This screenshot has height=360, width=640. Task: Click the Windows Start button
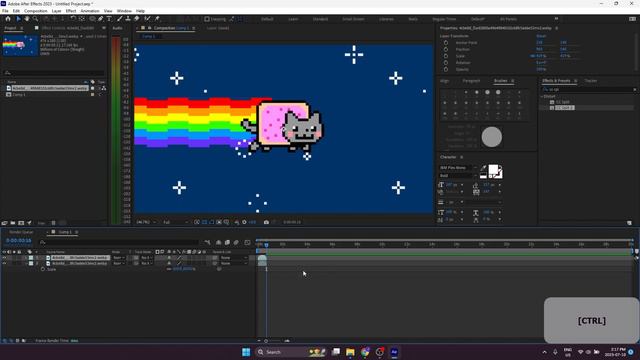tap(246, 352)
